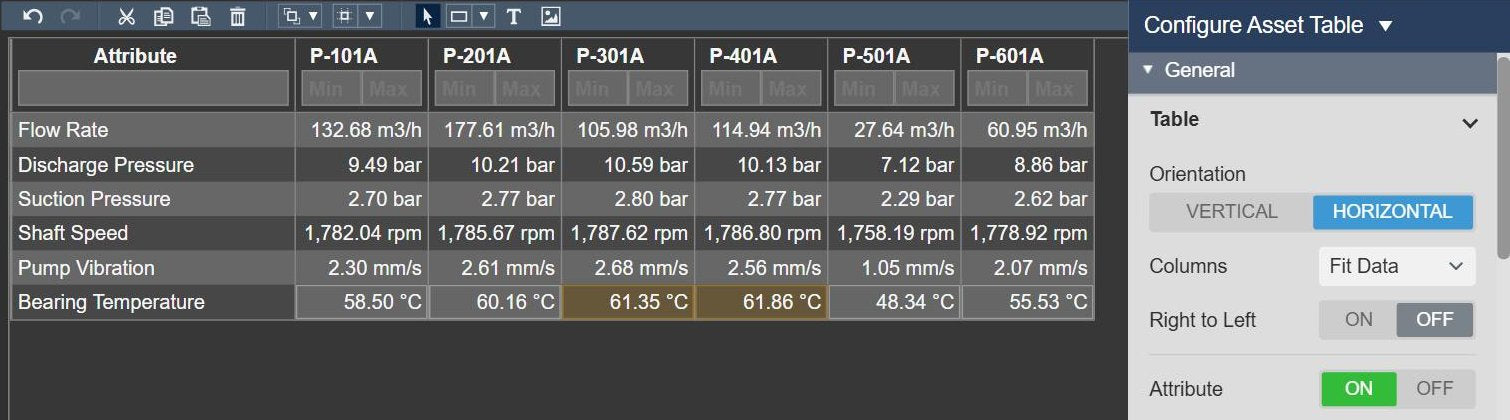The width and height of the screenshot is (1510, 420).
Task: Click the 1,758.19 rpm cell
Action: [894, 233]
